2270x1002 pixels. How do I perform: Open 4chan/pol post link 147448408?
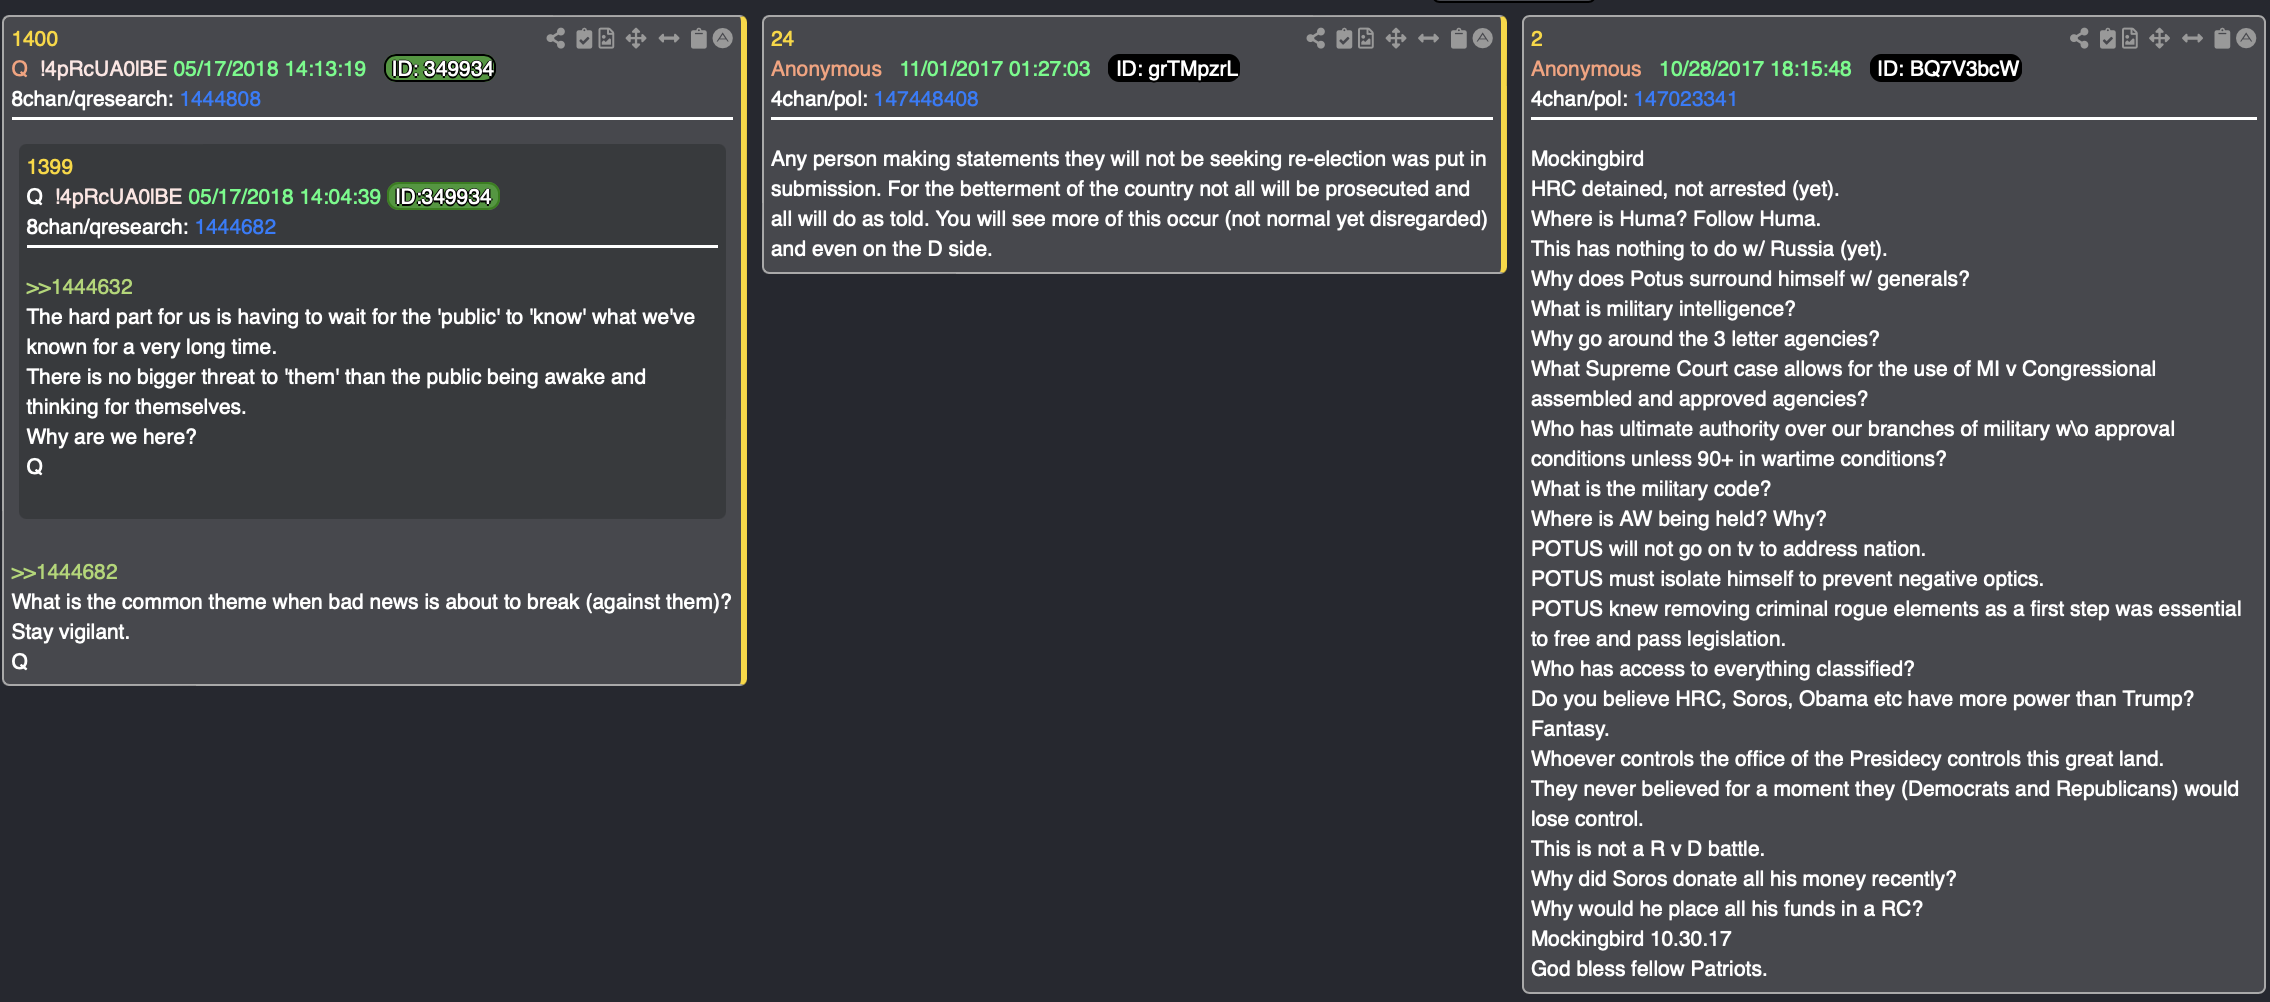click(926, 99)
